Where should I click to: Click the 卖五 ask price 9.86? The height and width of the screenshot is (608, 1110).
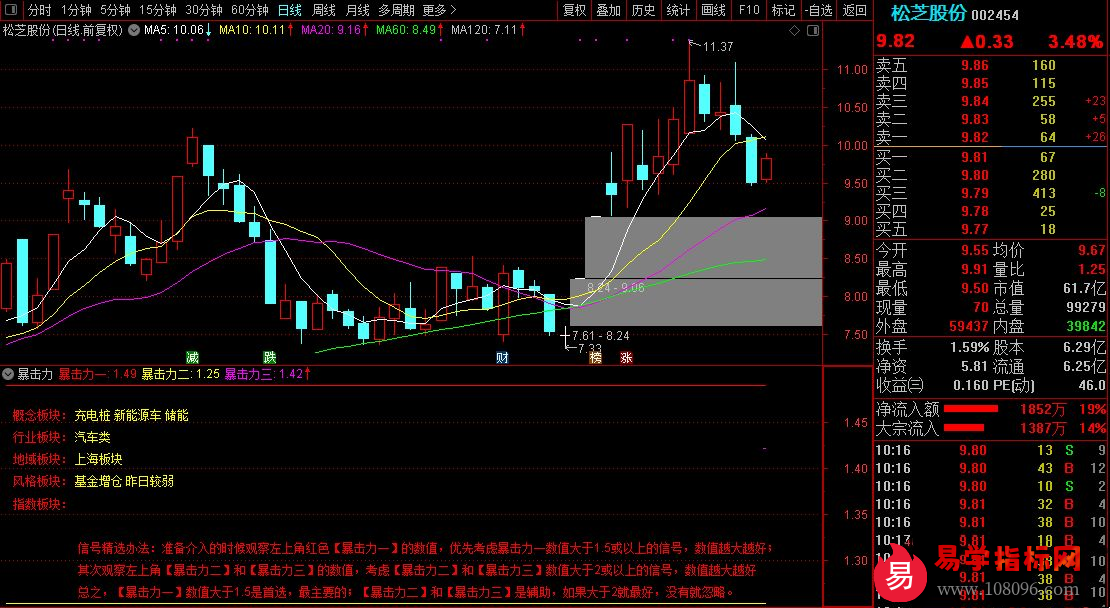point(974,65)
